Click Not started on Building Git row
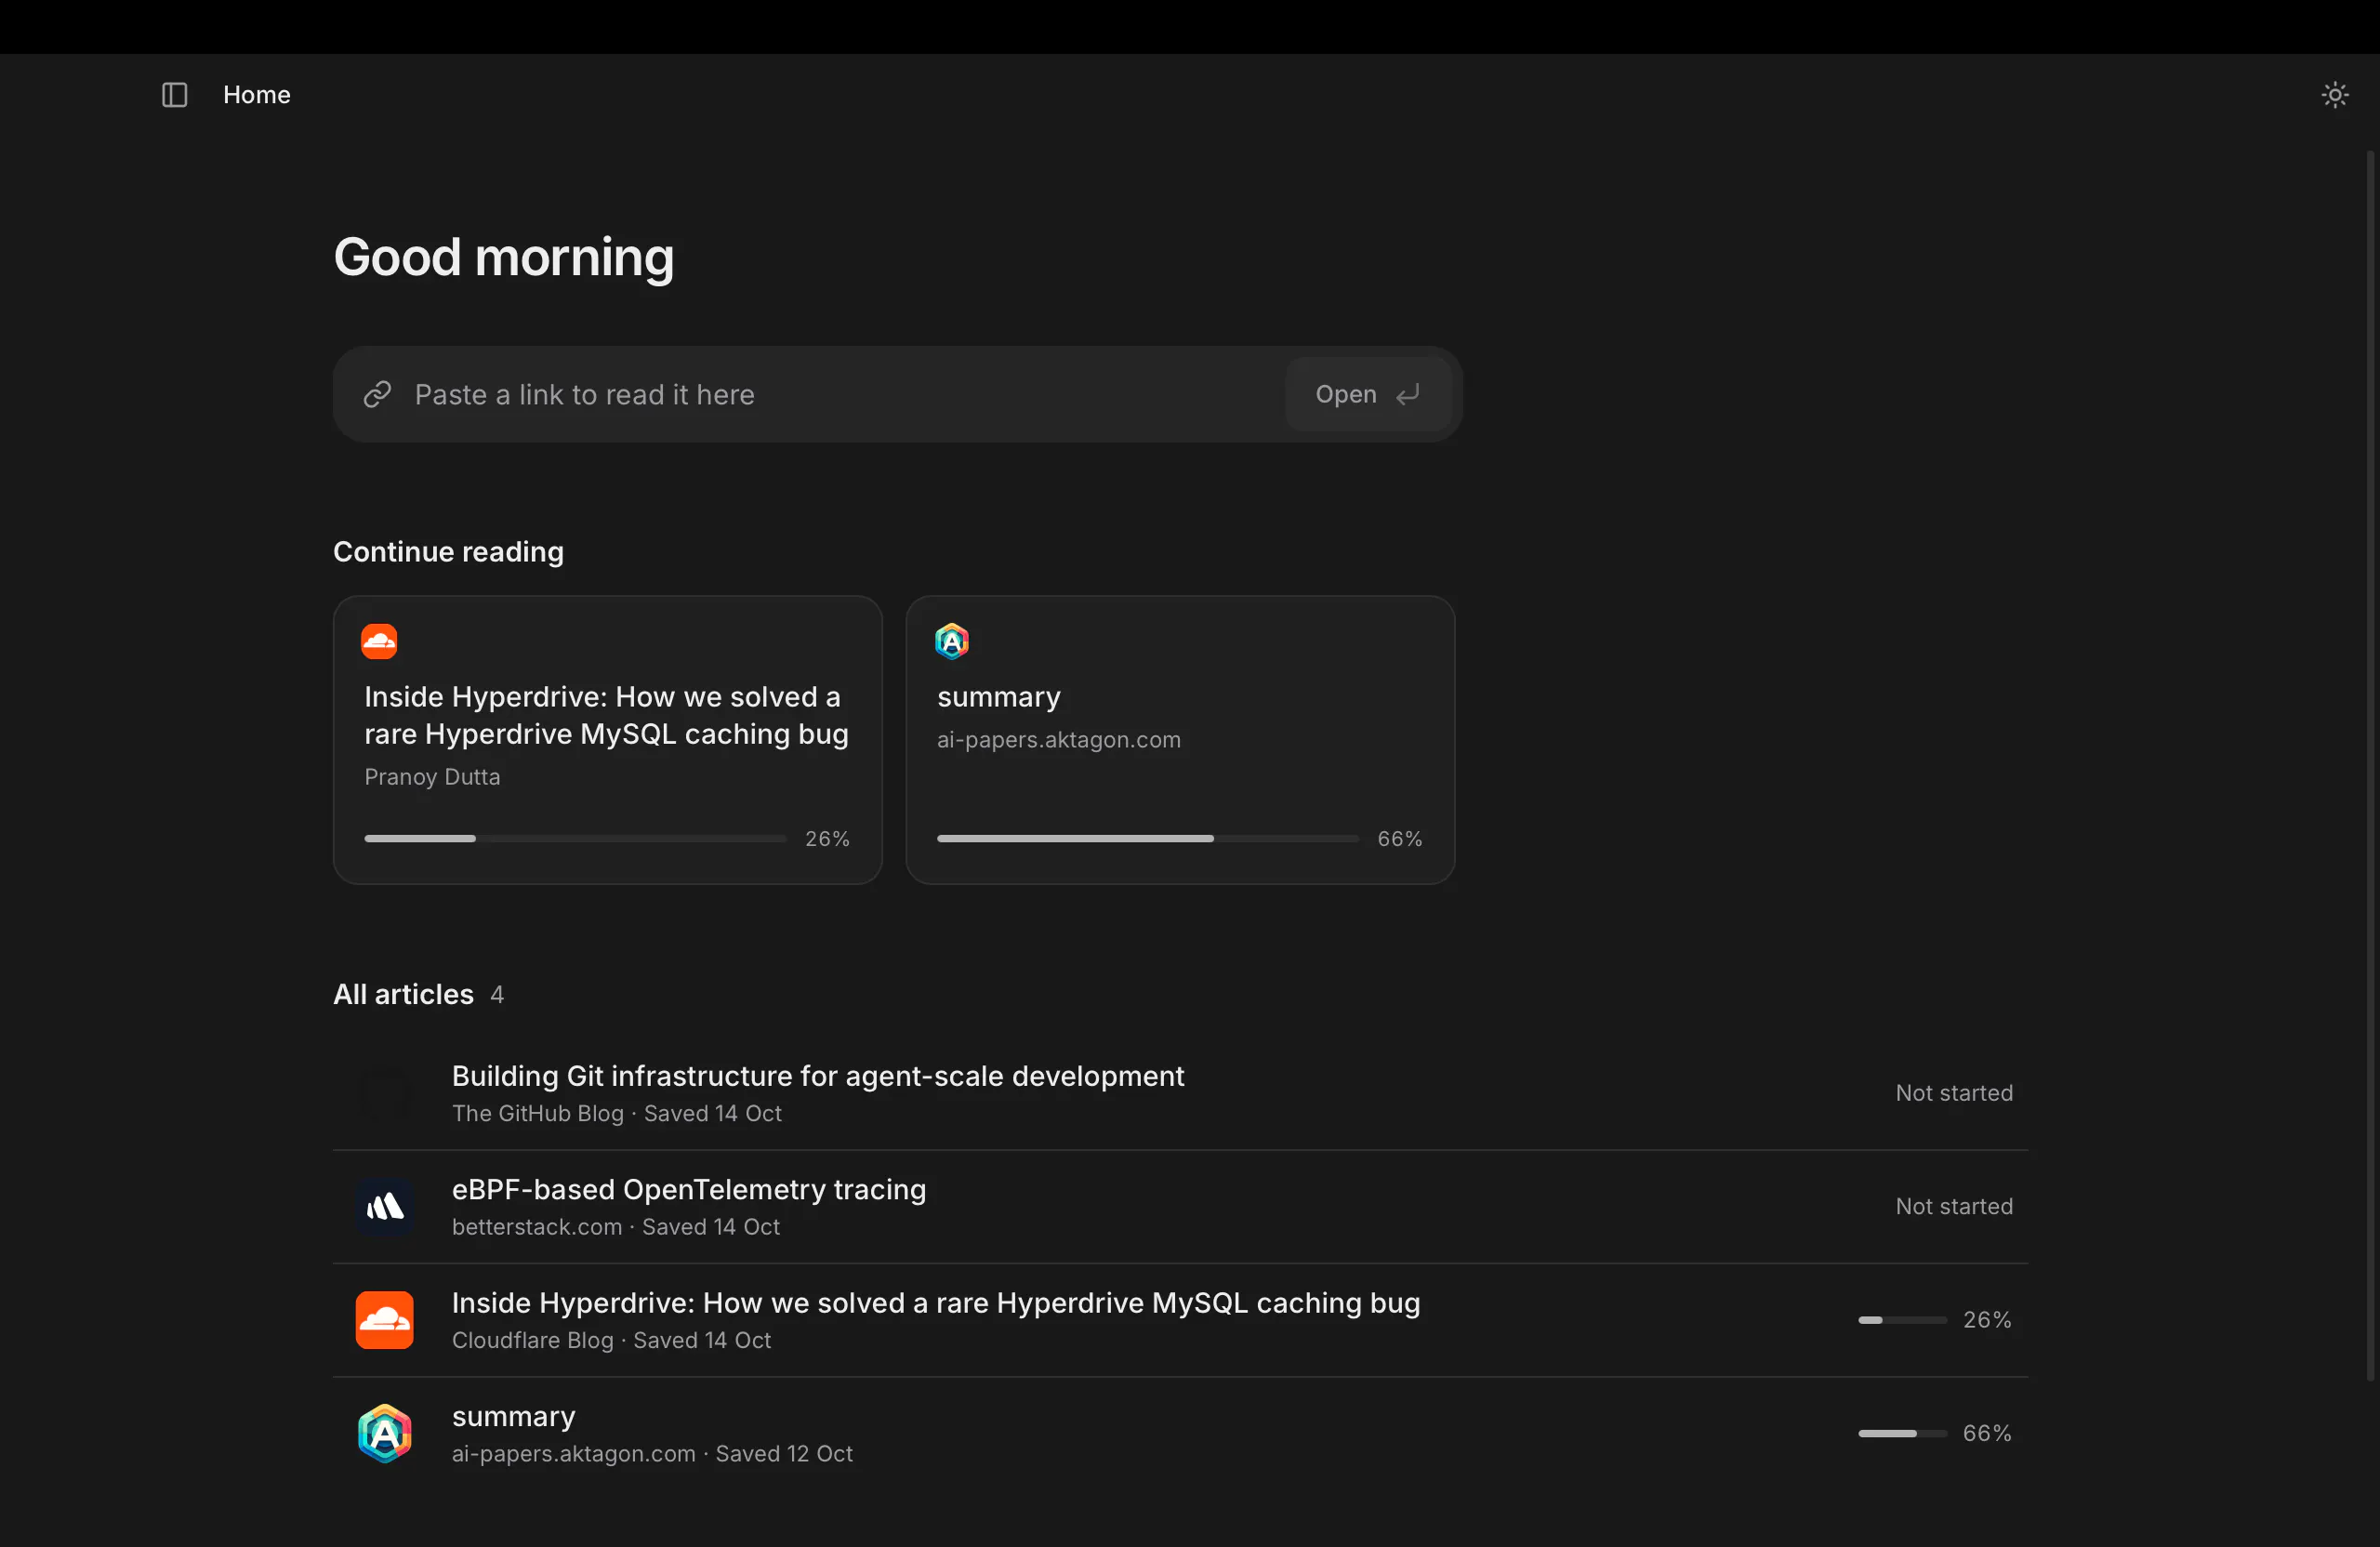The height and width of the screenshot is (1547, 2380). 1954,1093
